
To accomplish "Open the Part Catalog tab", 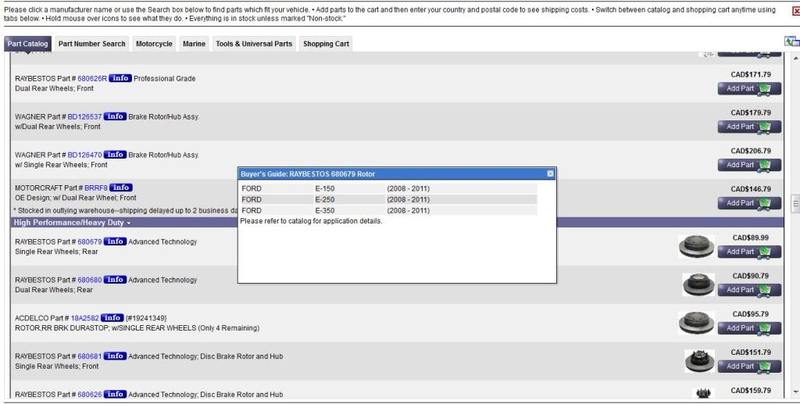I will tap(28, 44).
